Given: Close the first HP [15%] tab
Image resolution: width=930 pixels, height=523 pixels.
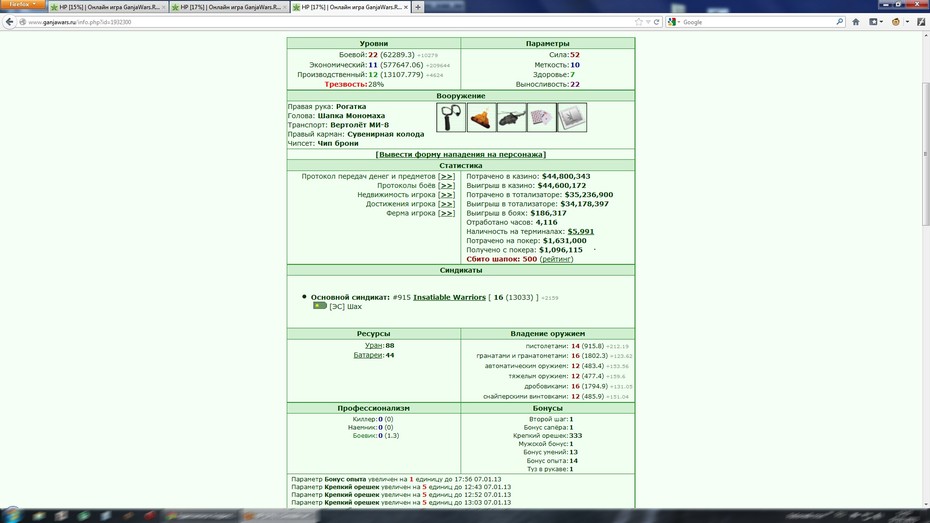Looking at the screenshot, I should 164,7.
